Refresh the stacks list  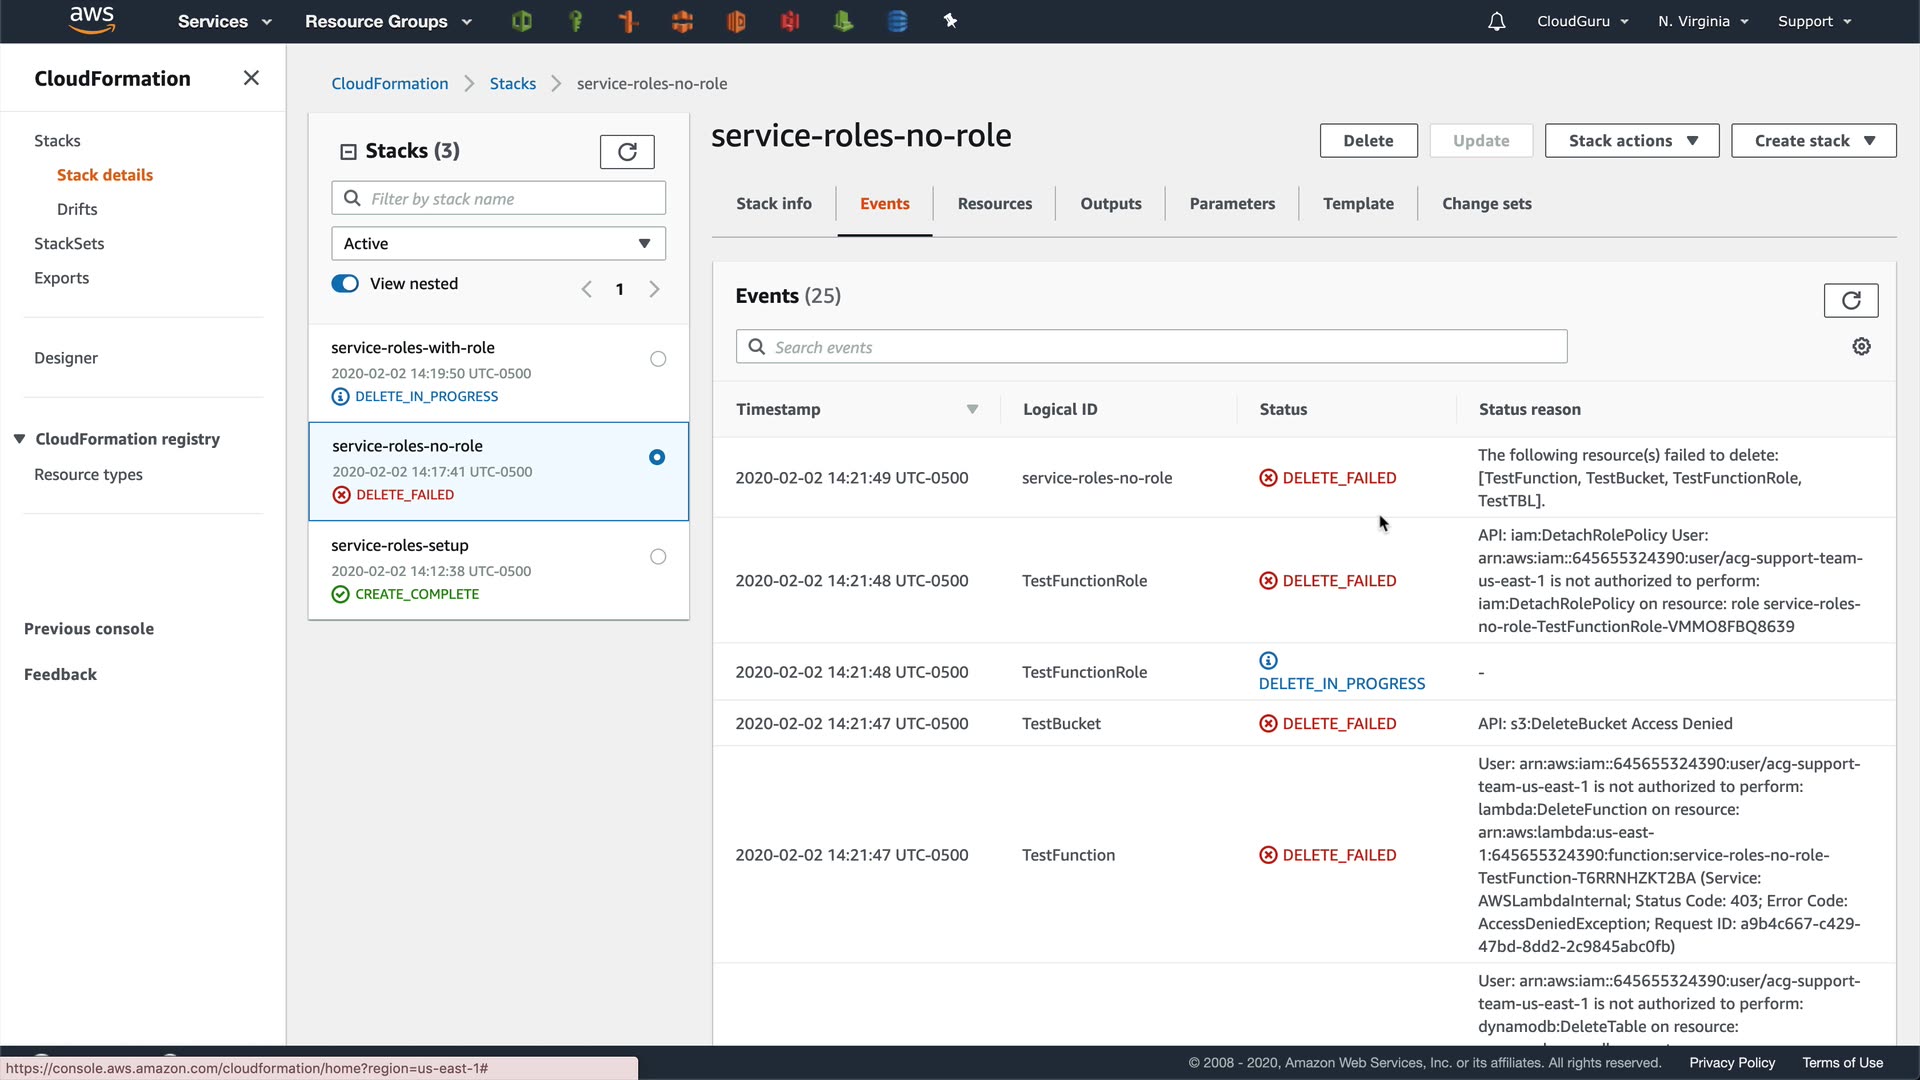627,152
